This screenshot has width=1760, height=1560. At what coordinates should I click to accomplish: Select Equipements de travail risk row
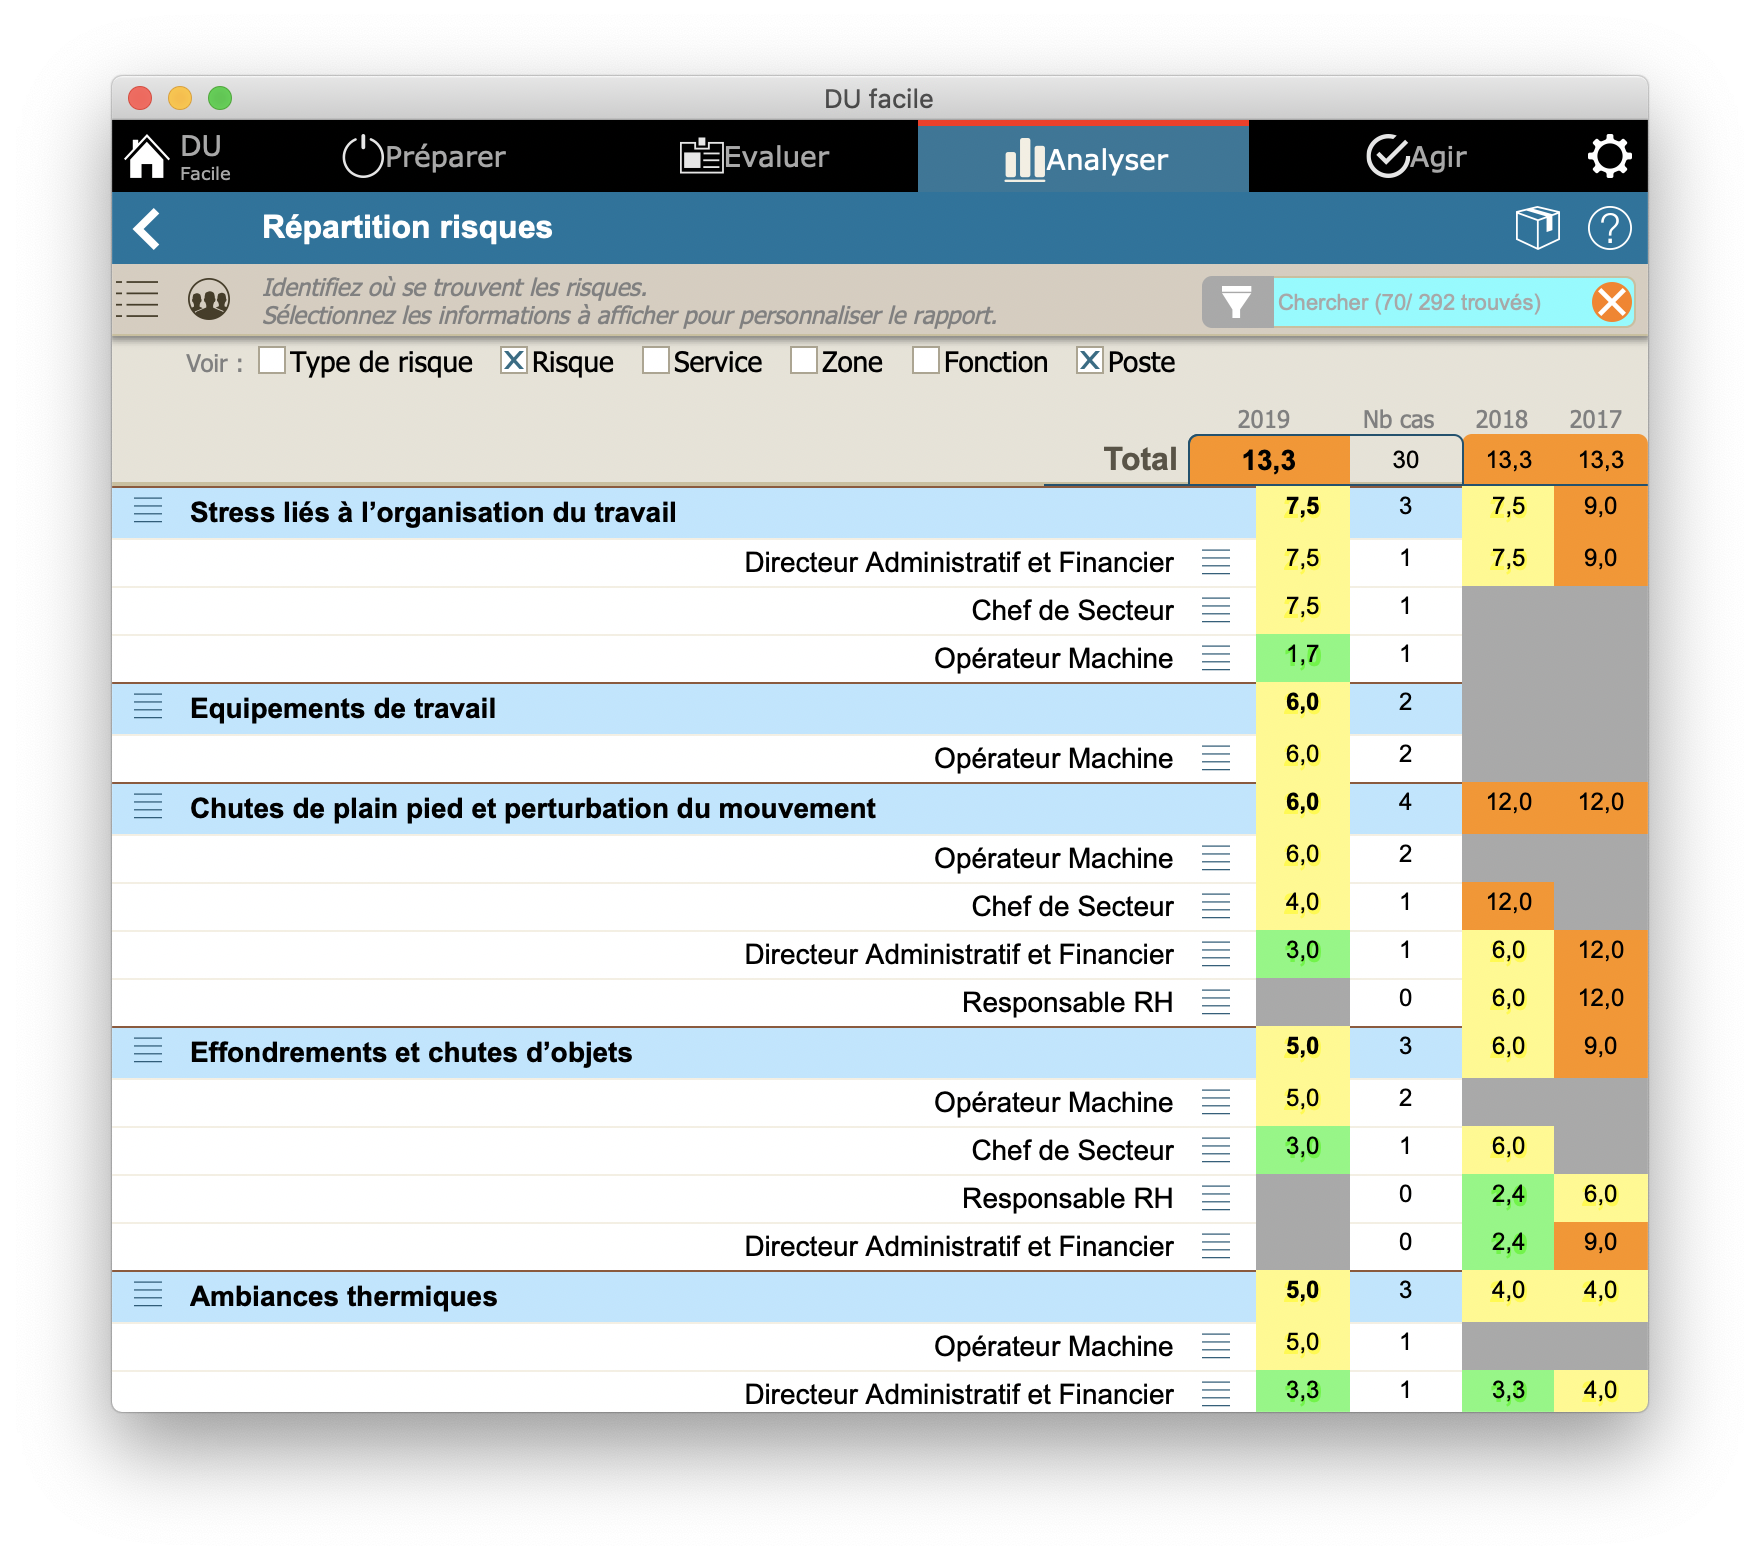point(880,708)
